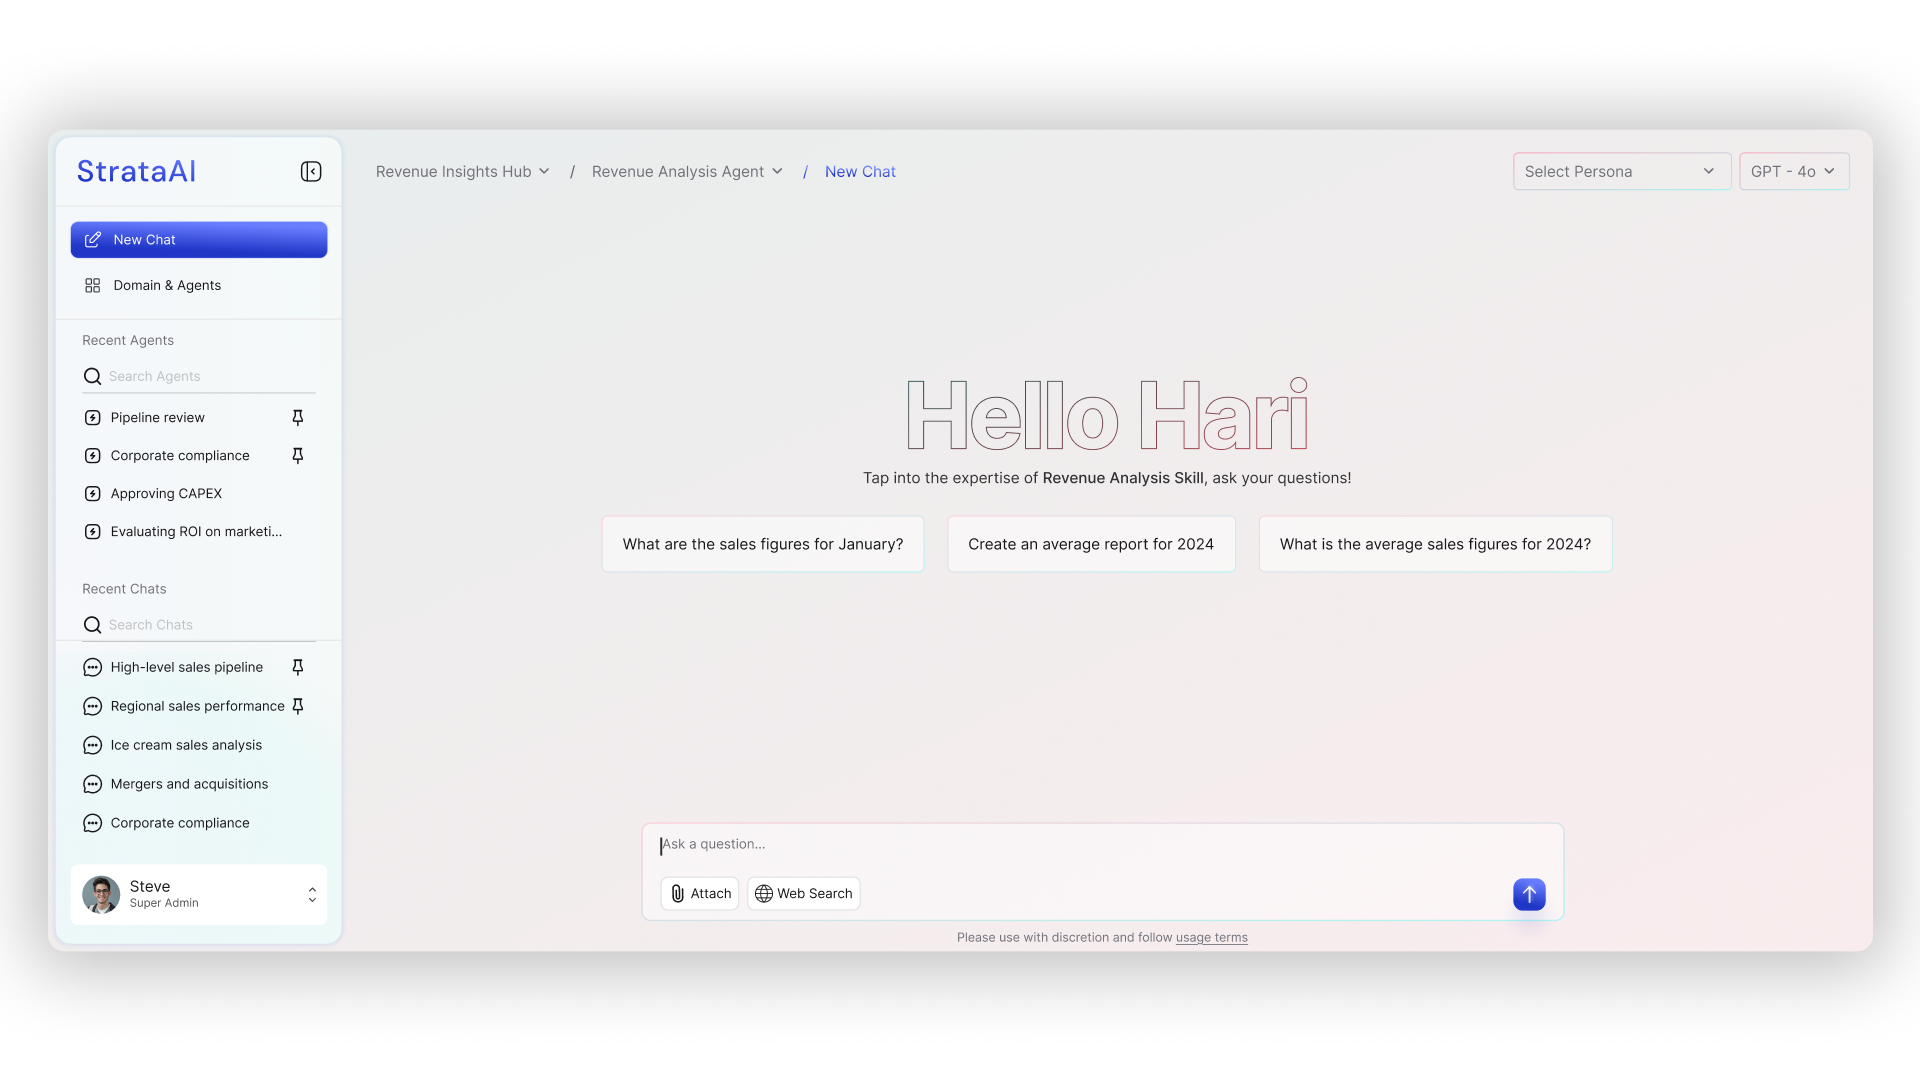Click inside the 'Ask a question' input field
Image resolution: width=1920 pixels, height=1080 pixels.
[x=1000, y=844]
